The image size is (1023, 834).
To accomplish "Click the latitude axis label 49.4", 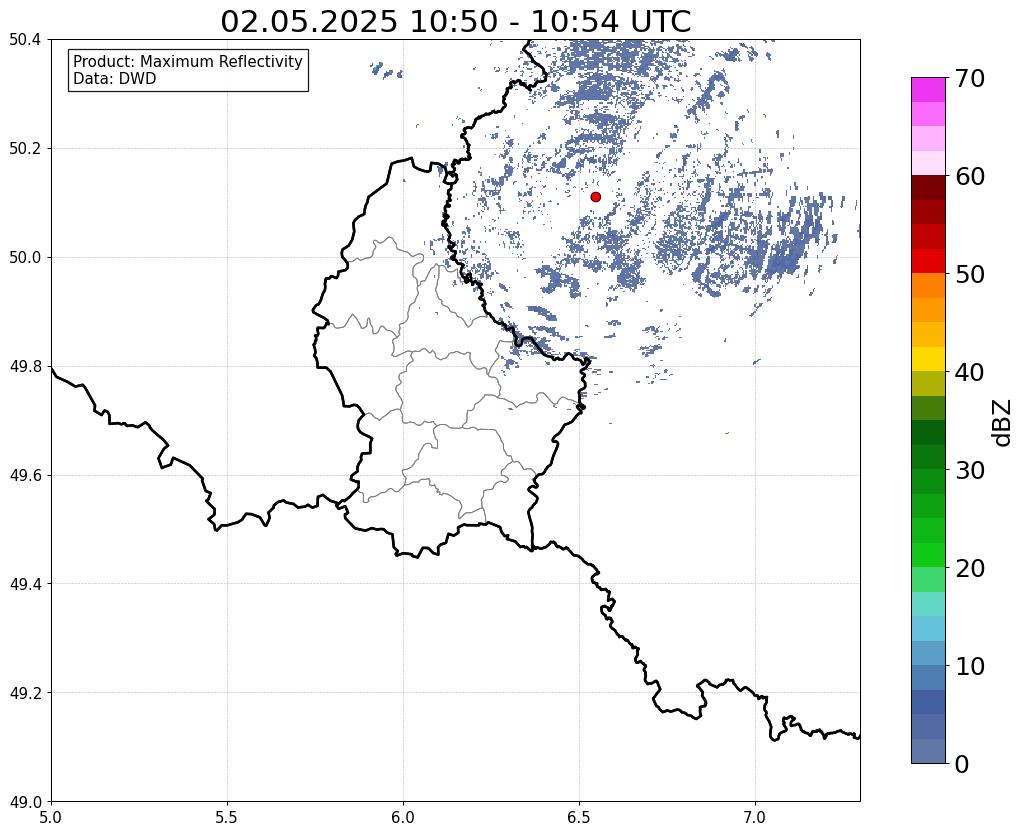I will [x=25, y=584].
